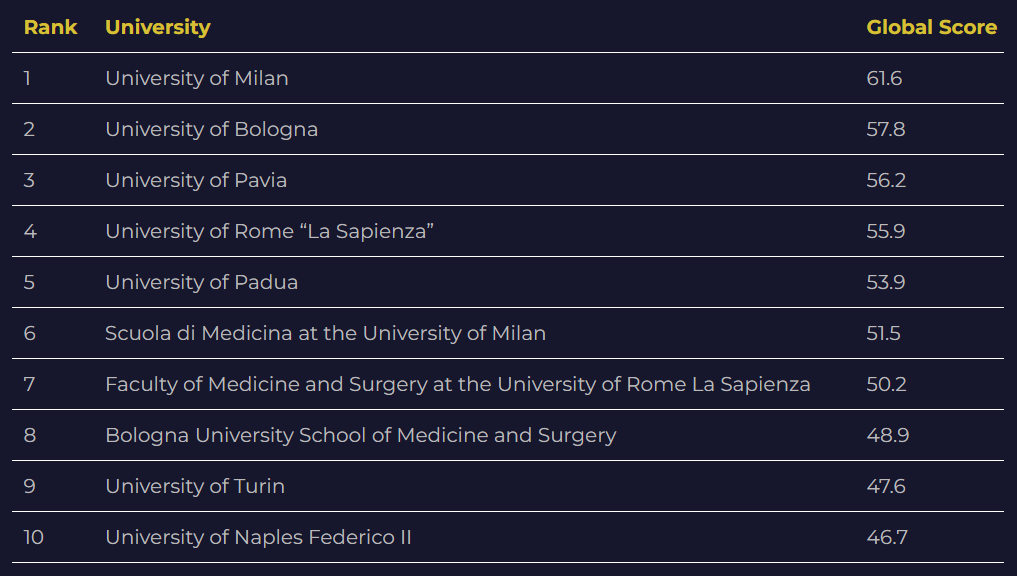
Task: Click Bologna University School of Medicine entry
Action: click(360, 435)
